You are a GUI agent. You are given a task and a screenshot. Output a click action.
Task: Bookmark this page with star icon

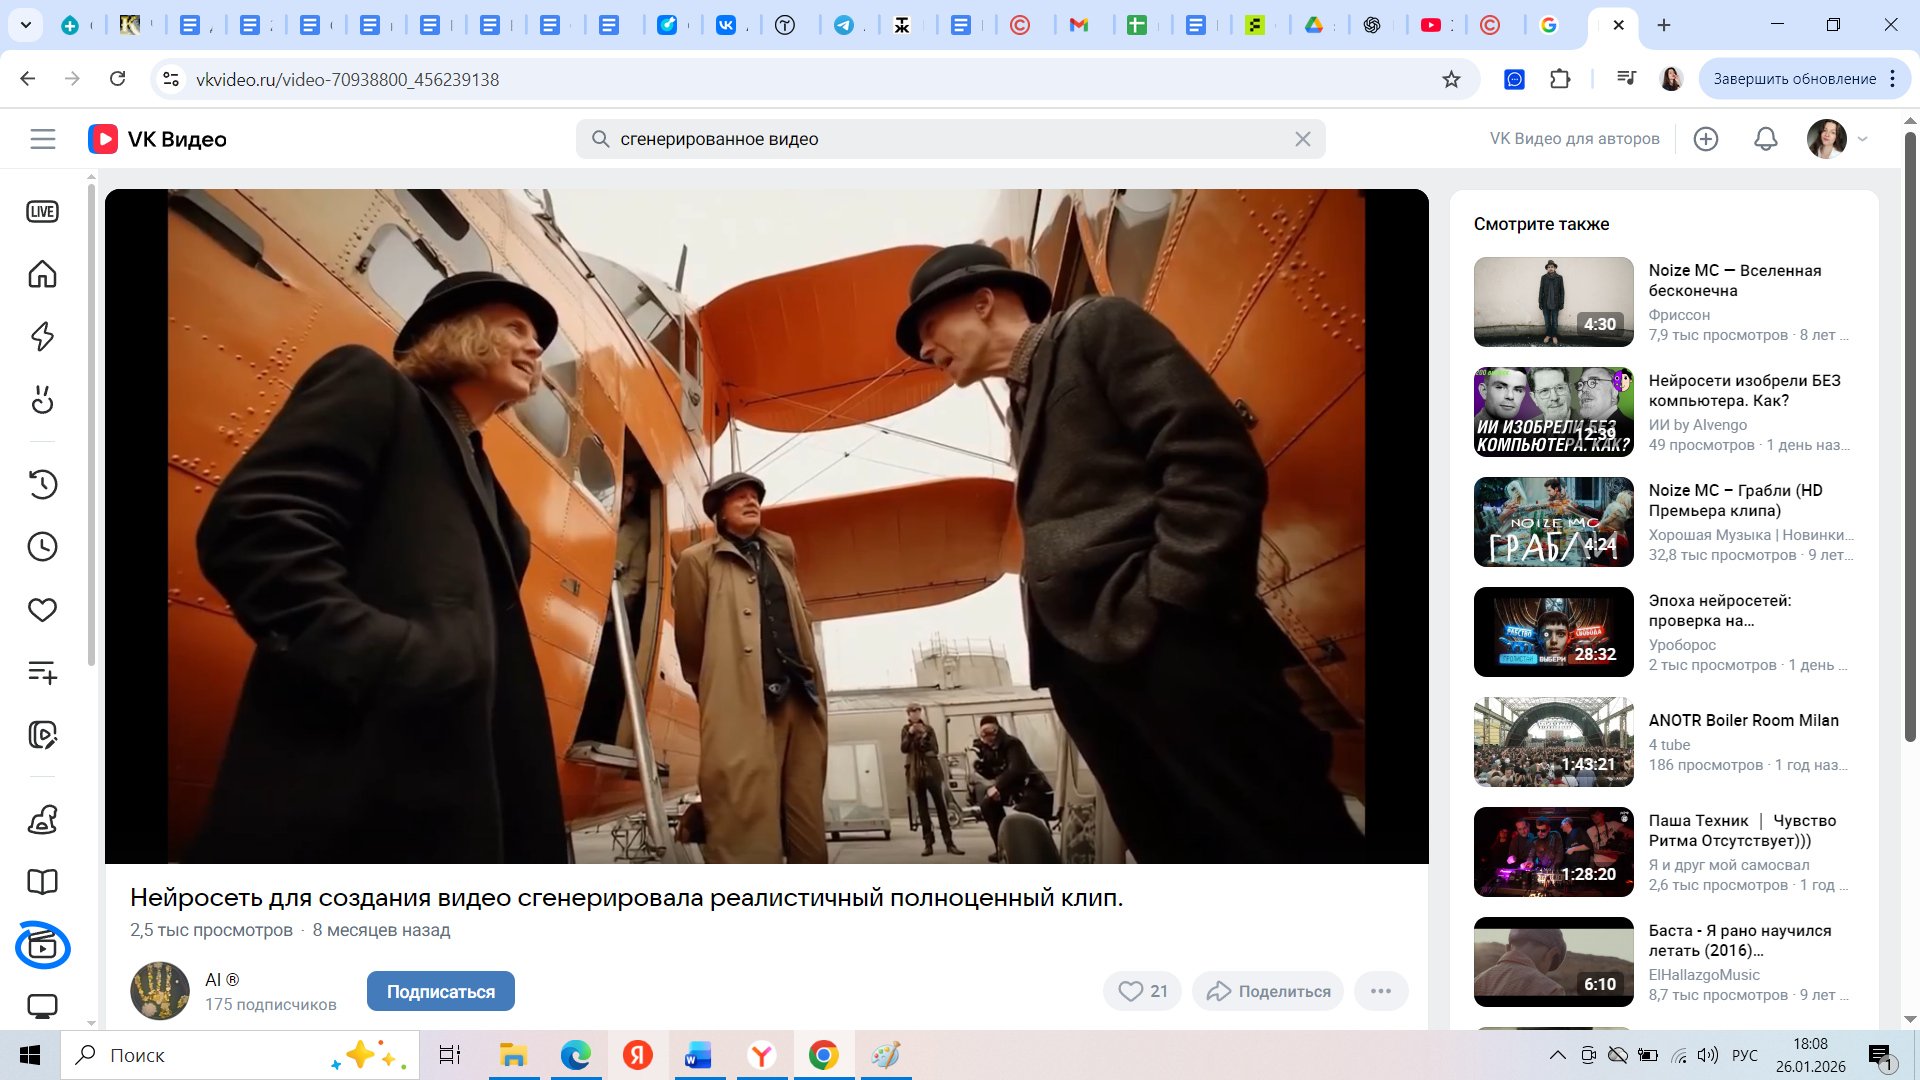click(x=1451, y=79)
